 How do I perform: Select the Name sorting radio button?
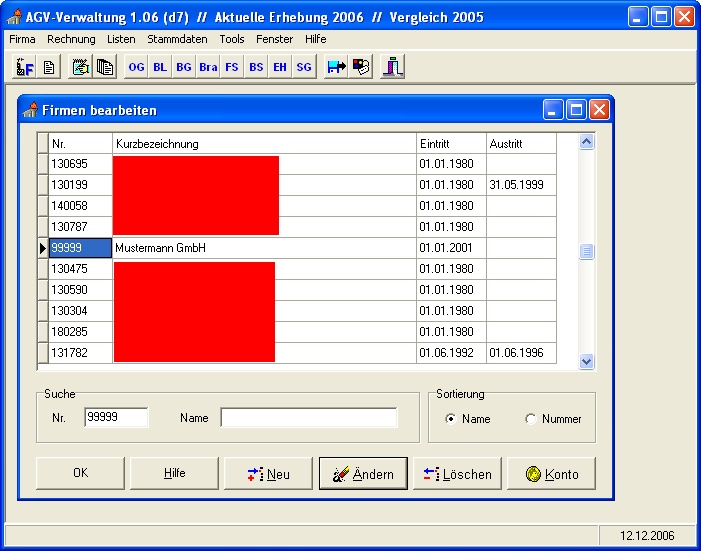point(450,419)
